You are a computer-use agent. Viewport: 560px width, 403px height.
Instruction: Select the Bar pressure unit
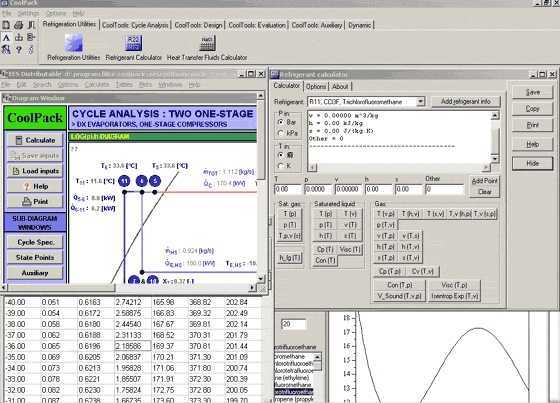coord(281,122)
